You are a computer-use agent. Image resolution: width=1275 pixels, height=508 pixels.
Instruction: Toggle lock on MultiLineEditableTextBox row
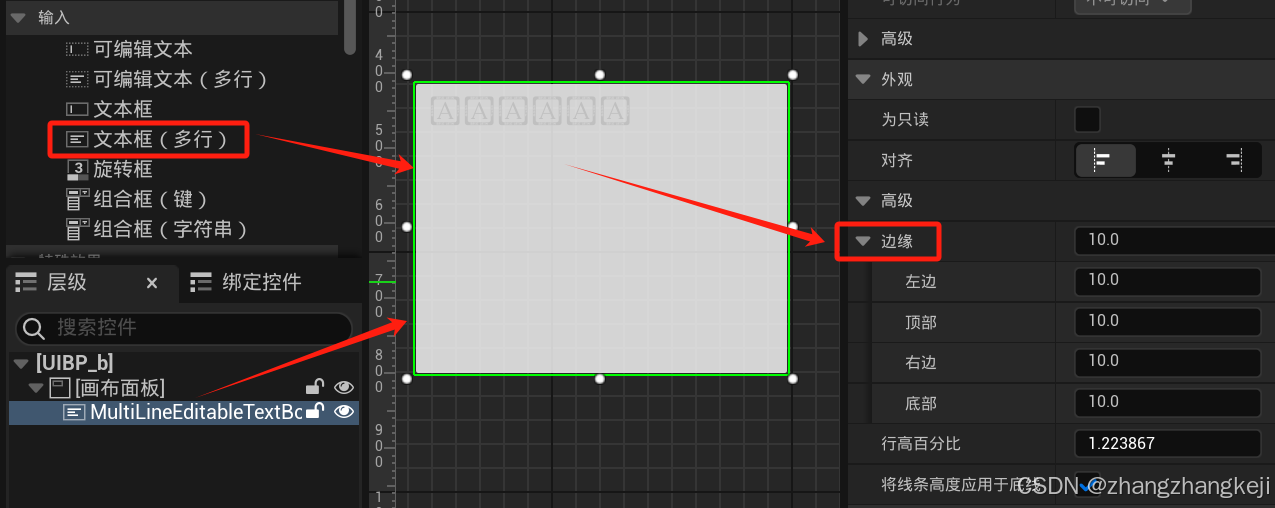[x=314, y=411]
